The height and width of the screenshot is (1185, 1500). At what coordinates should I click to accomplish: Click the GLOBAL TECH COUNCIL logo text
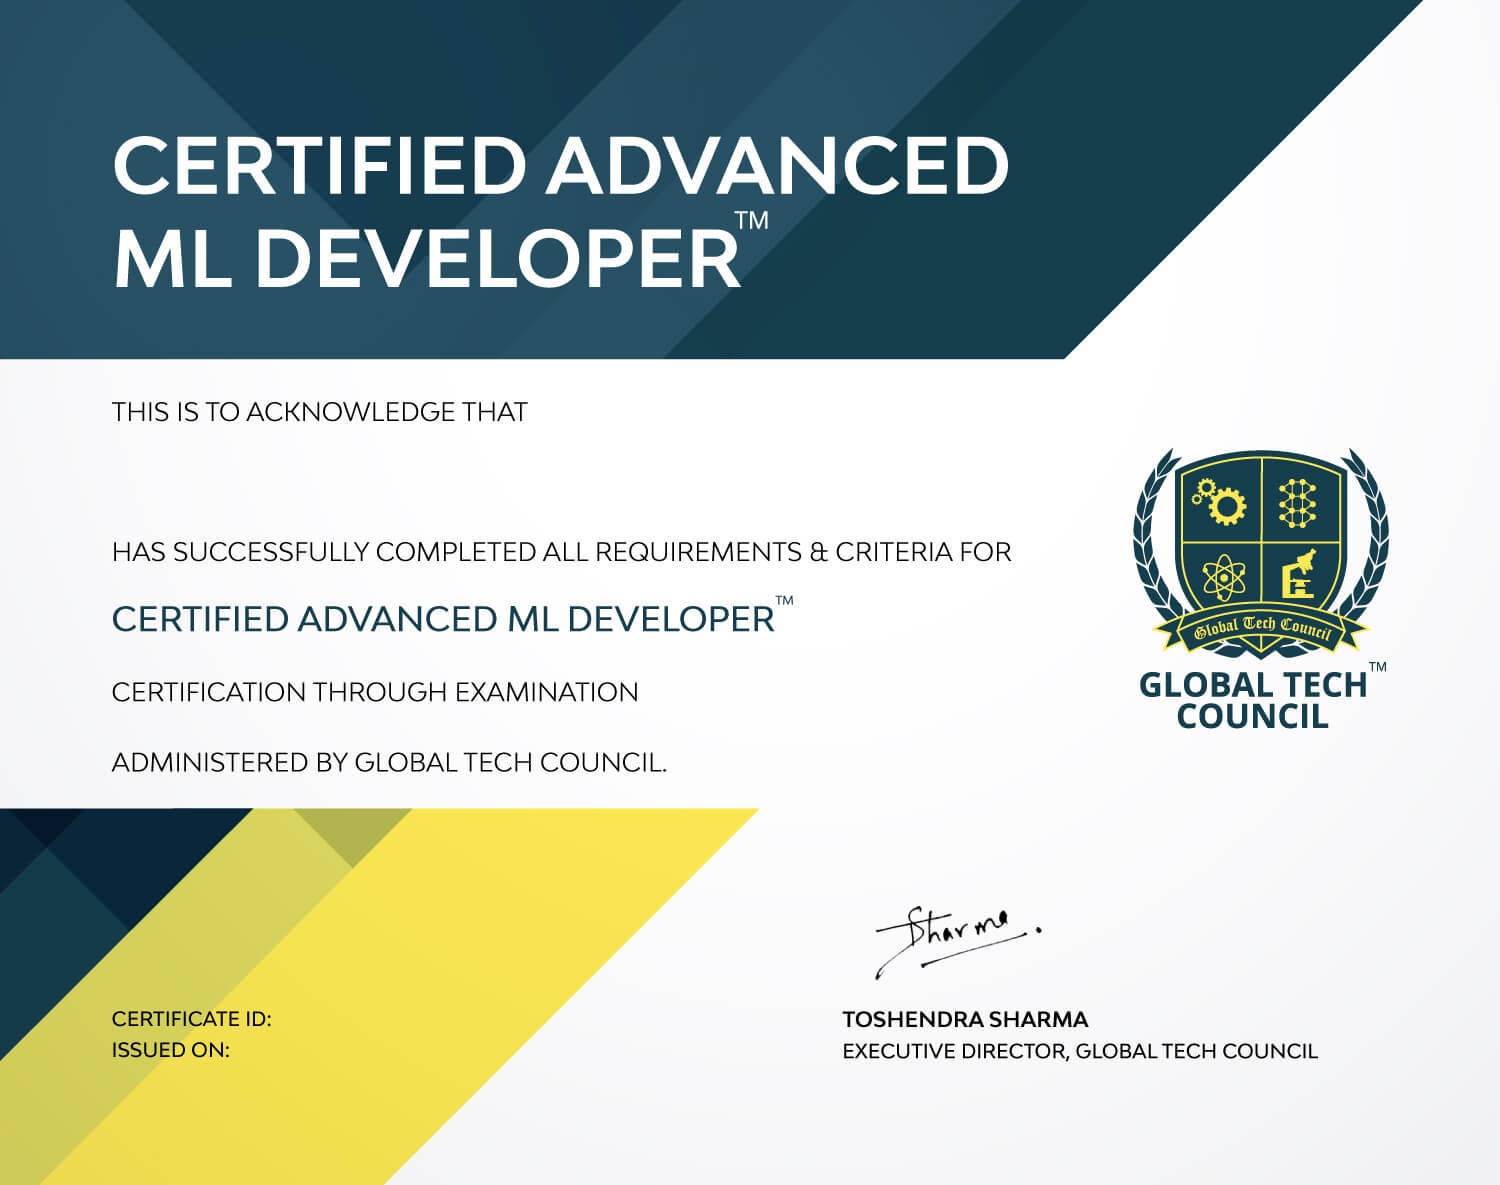click(x=1253, y=700)
